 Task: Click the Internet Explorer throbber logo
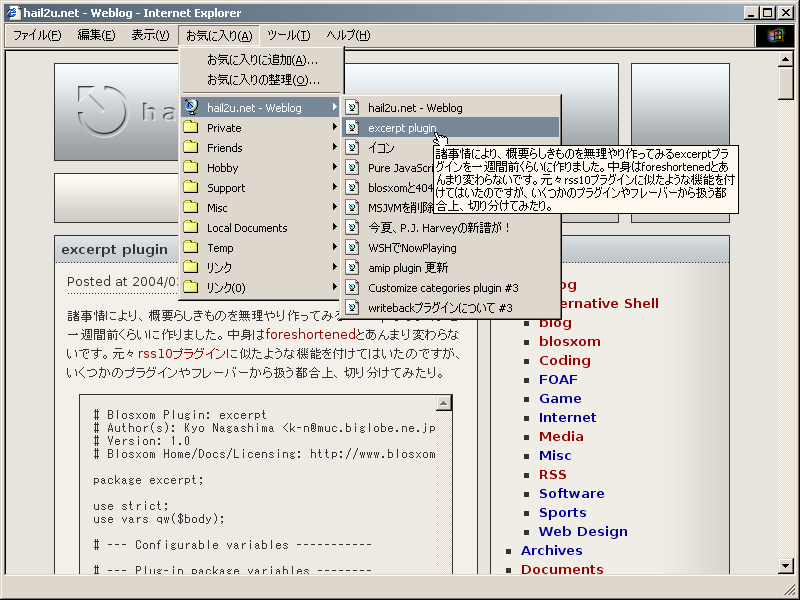[x=775, y=35]
